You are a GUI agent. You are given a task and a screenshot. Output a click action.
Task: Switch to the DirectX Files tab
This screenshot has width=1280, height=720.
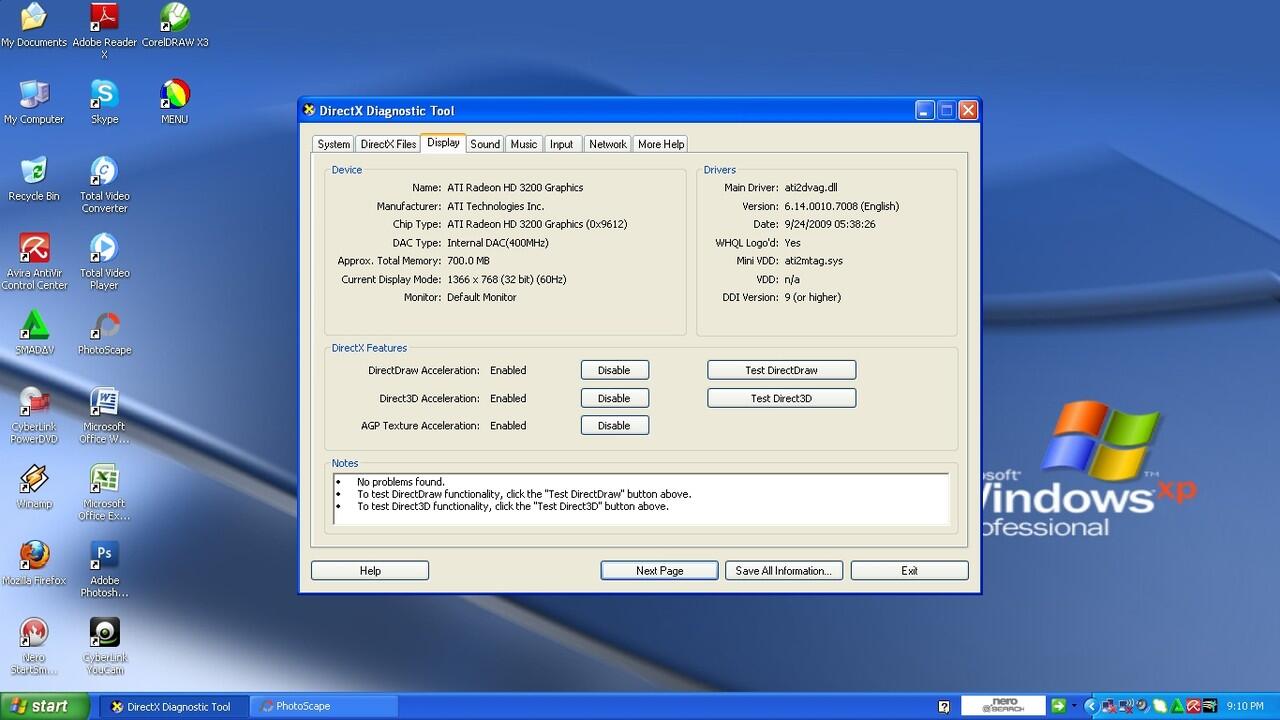point(388,144)
